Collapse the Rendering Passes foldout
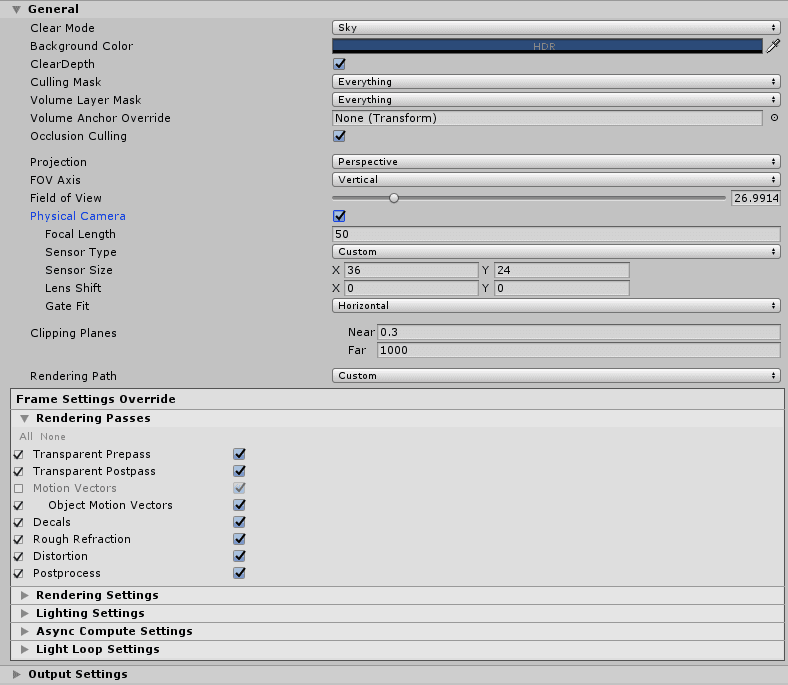 coord(24,418)
